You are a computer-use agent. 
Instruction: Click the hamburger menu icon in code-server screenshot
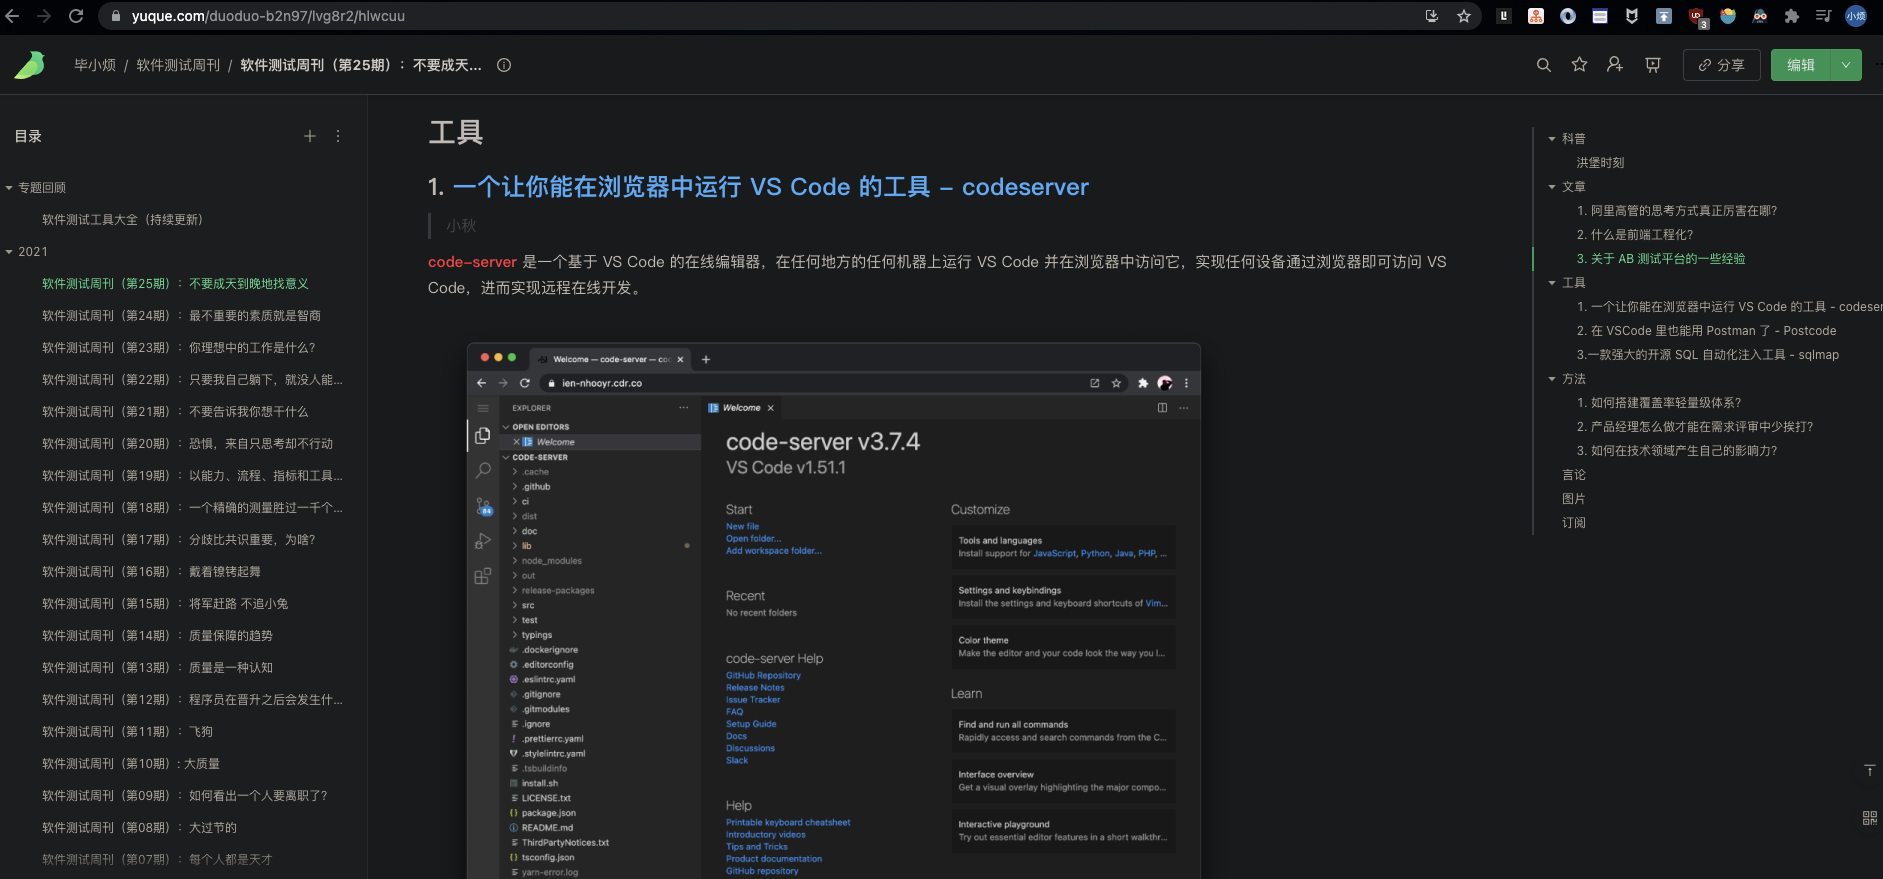[x=483, y=408]
